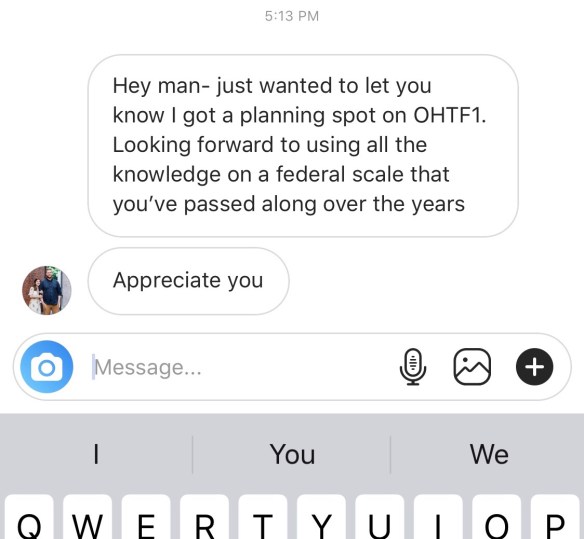Tap the T key
The height and width of the screenshot is (539, 584).
click(263, 517)
